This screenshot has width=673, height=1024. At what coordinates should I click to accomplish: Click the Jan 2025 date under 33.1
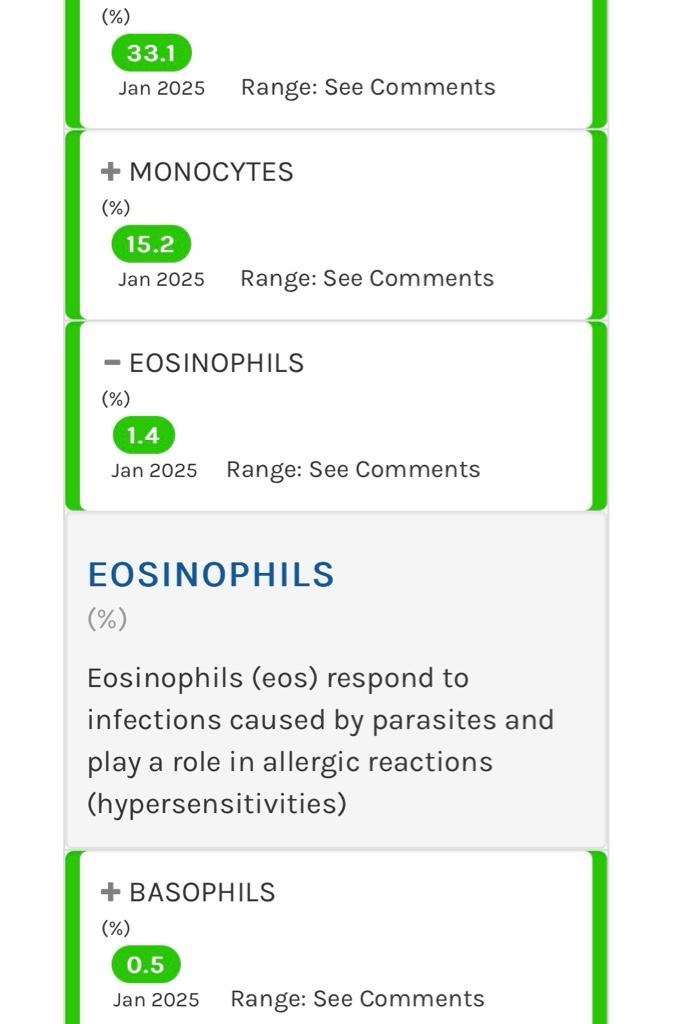click(x=161, y=88)
